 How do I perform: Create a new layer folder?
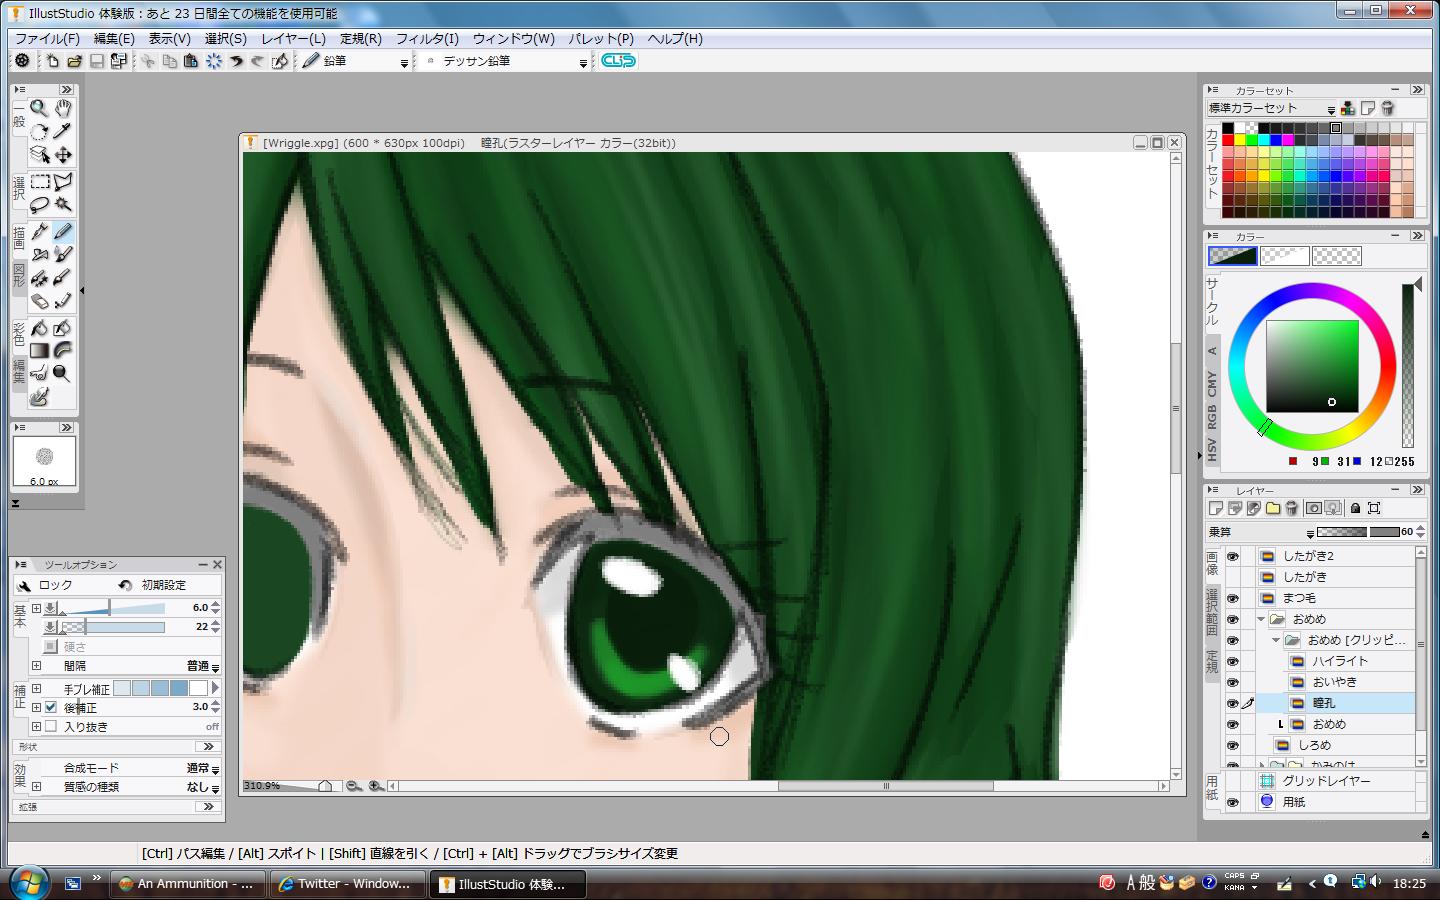click(x=1273, y=508)
